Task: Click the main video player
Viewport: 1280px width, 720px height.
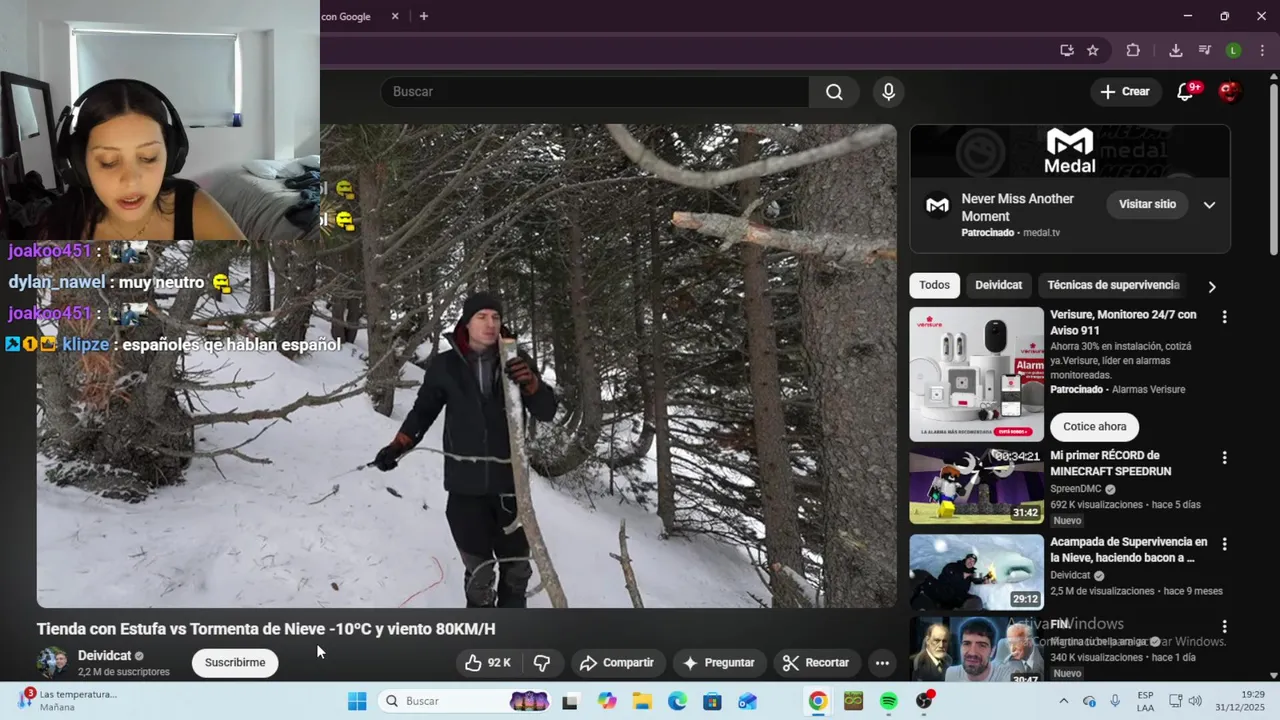Action: (x=466, y=366)
